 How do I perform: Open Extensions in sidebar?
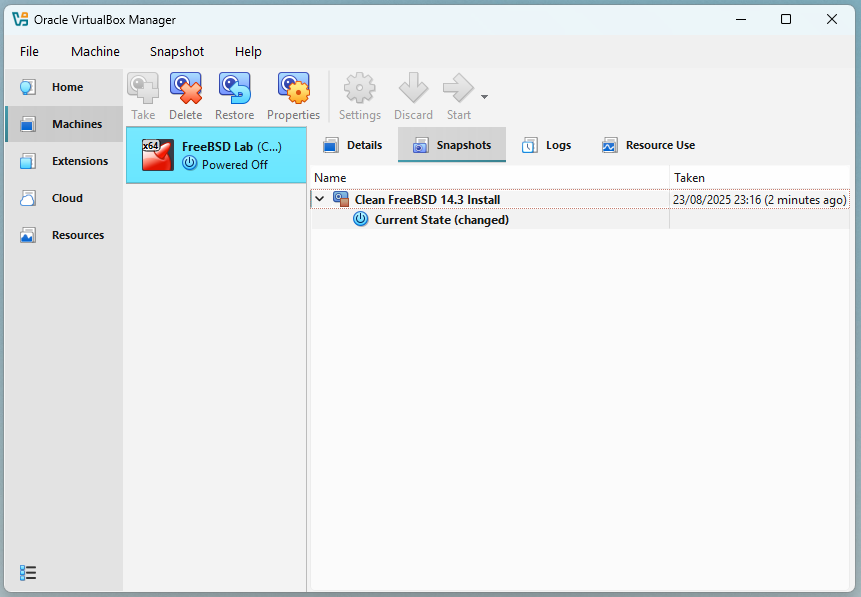(64, 161)
